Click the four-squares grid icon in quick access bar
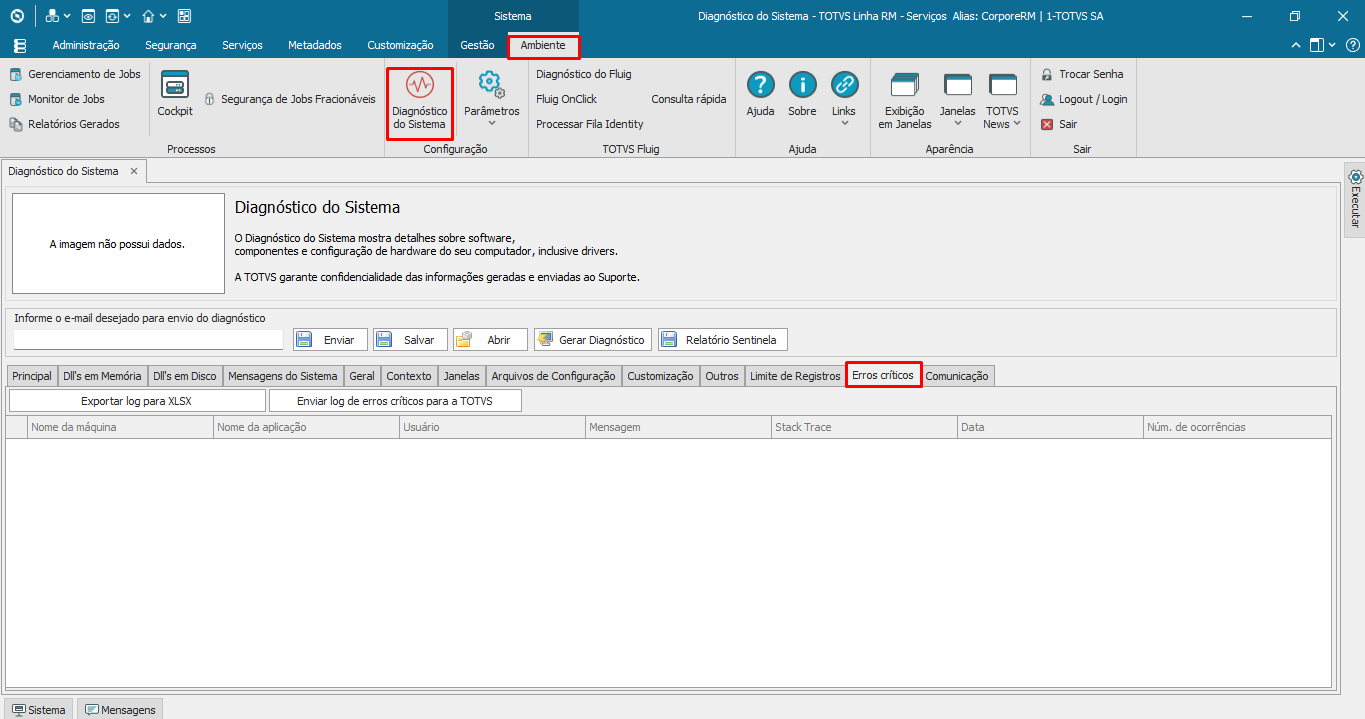The image size is (1365, 719). 184,16
